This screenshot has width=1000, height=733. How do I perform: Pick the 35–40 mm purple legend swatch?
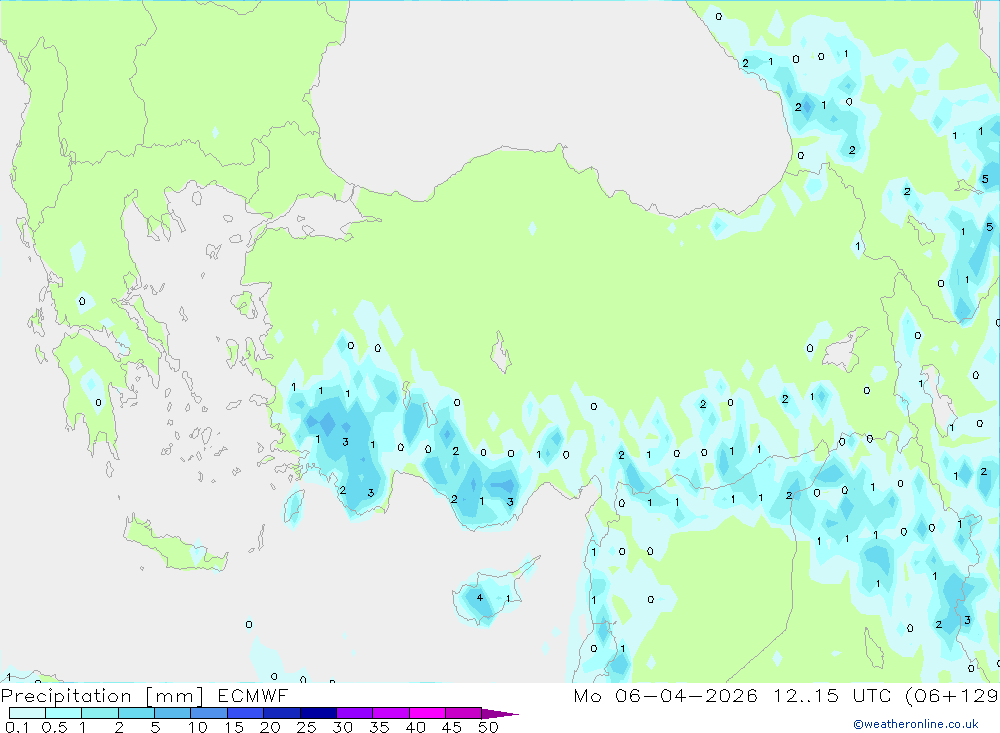coord(391,713)
